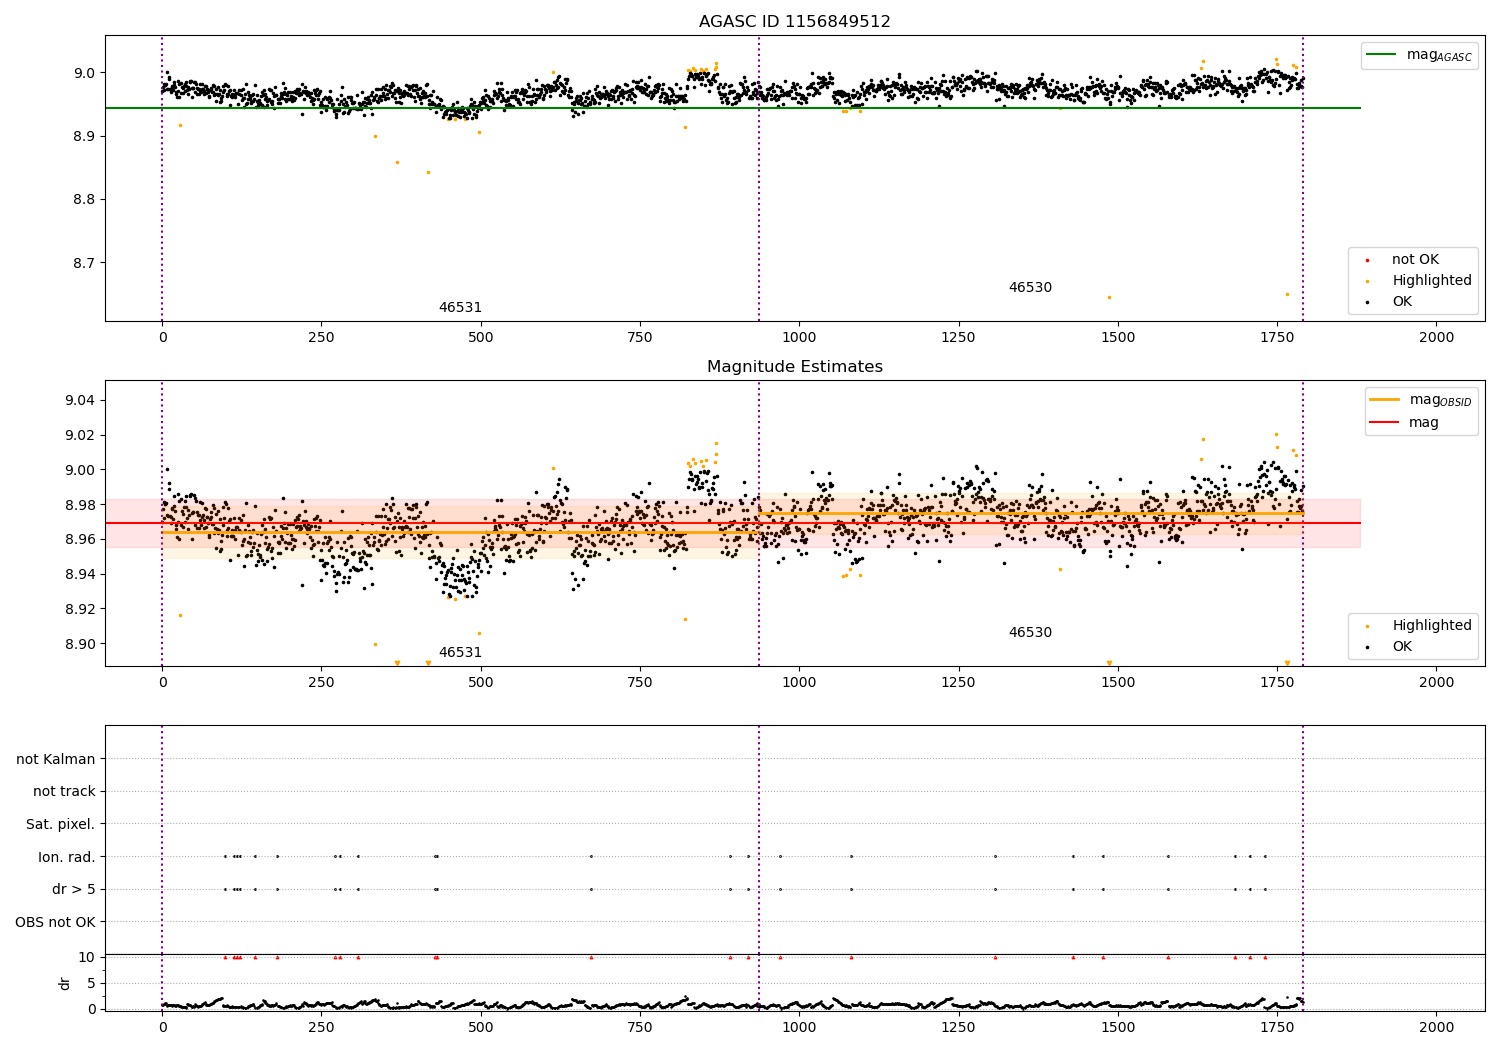Select the orange mag OBSID legend line sample

coord(1385,399)
